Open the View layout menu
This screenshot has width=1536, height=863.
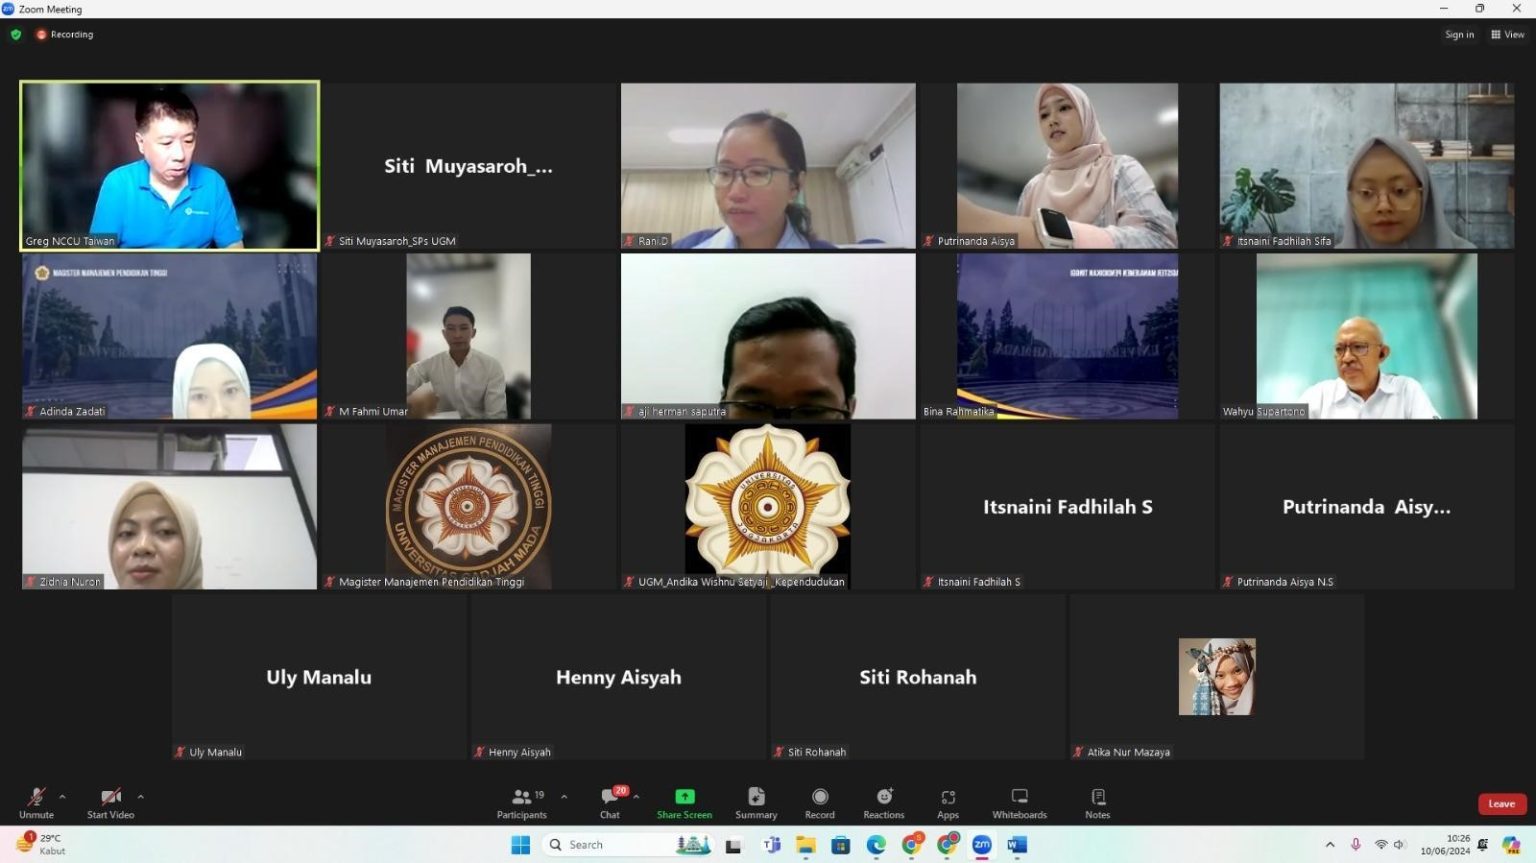click(x=1508, y=34)
